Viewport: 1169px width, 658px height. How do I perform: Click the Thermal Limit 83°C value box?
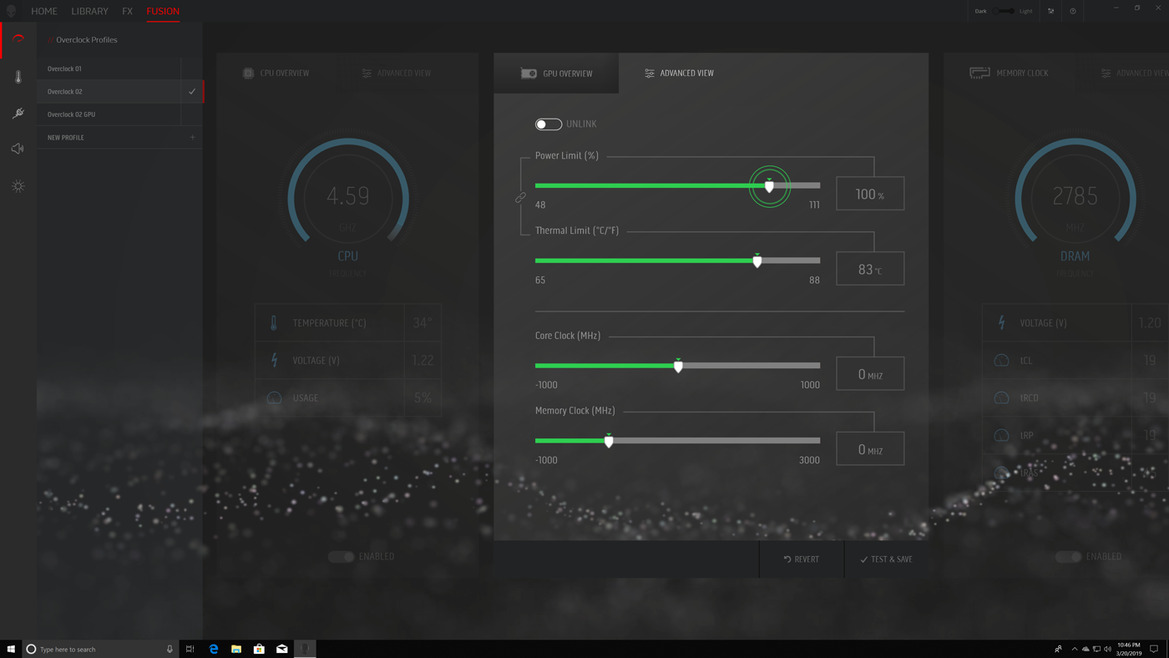[x=870, y=269]
